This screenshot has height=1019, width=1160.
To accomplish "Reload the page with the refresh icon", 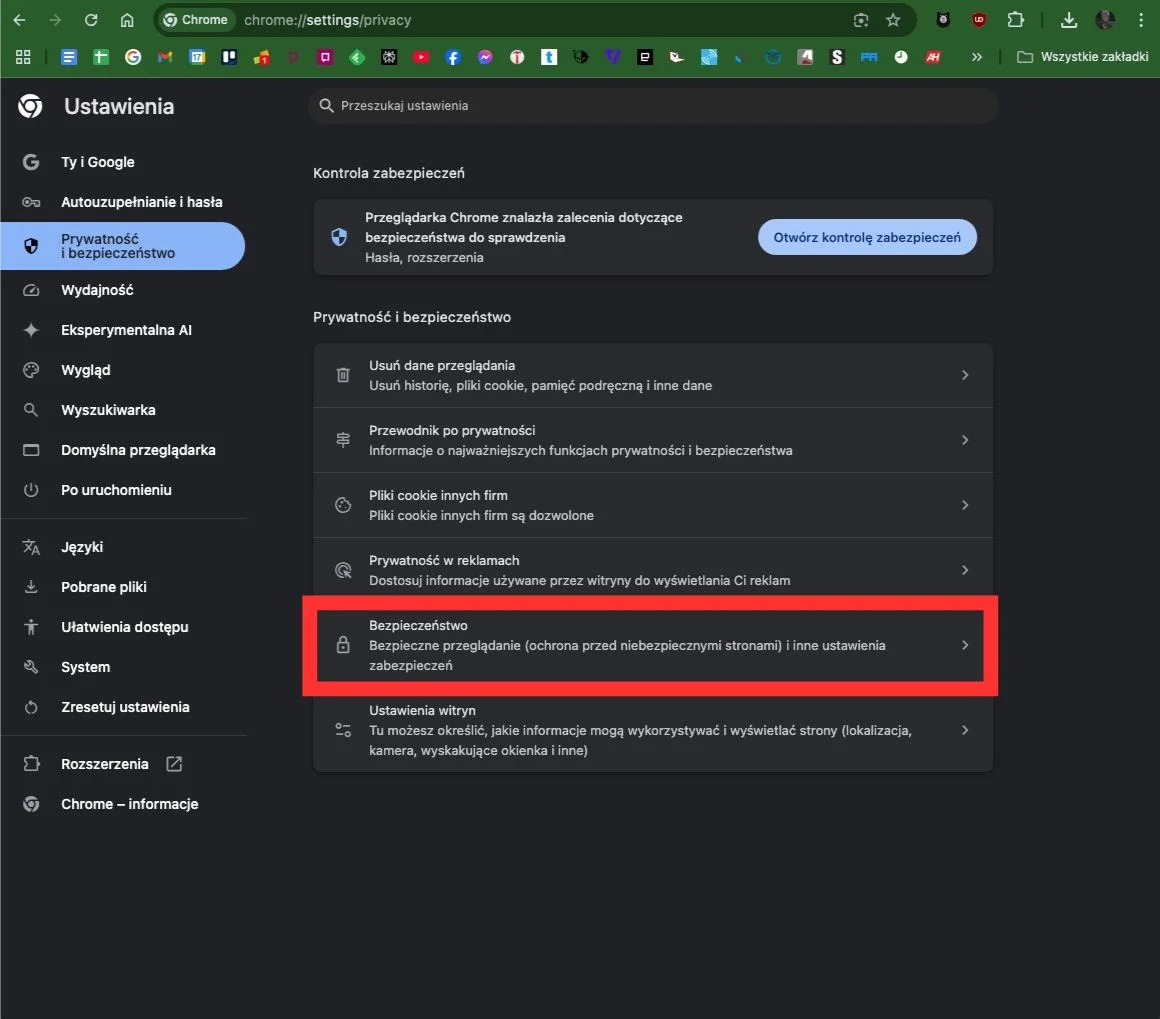I will coord(91,20).
